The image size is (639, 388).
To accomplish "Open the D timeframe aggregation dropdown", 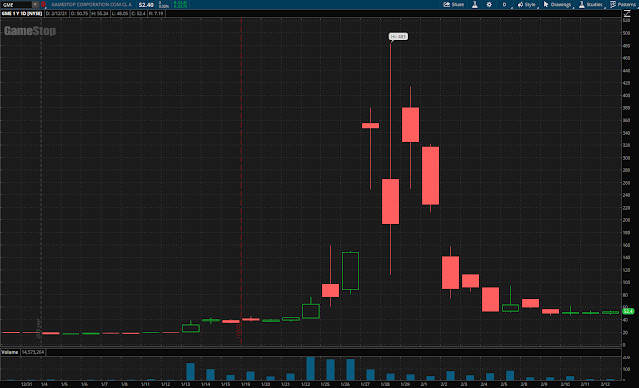I will pos(505,4).
